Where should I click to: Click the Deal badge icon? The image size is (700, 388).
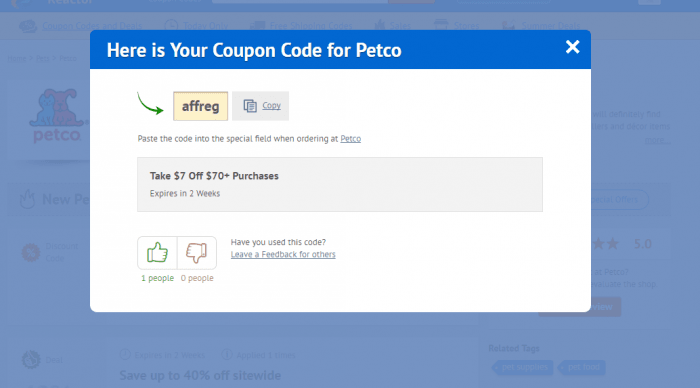pos(31,360)
